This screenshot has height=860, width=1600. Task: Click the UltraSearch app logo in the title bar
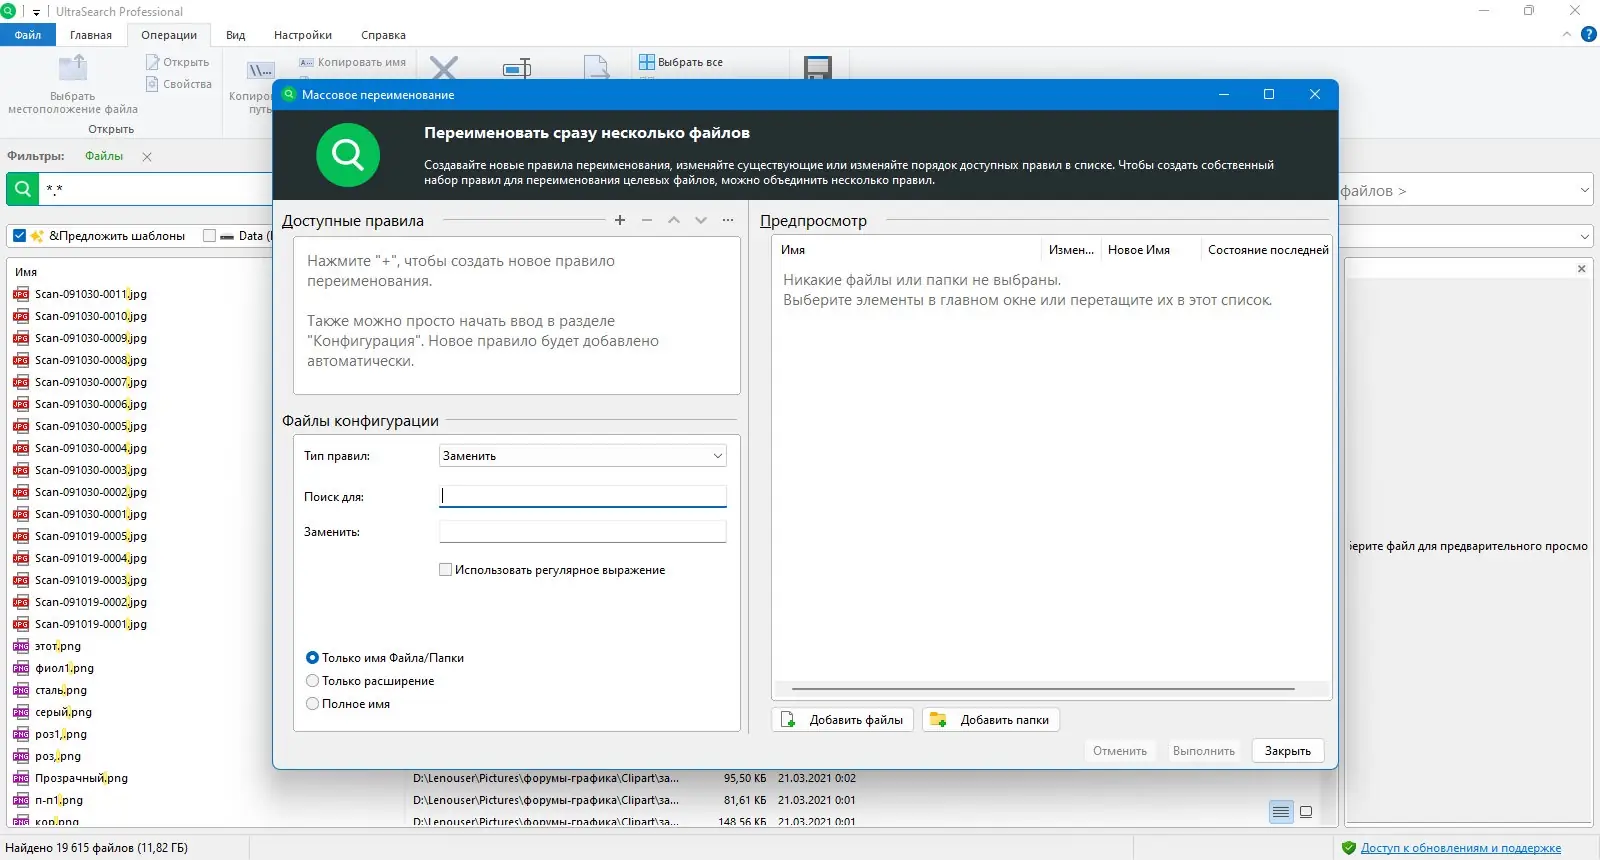click(8, 11)
